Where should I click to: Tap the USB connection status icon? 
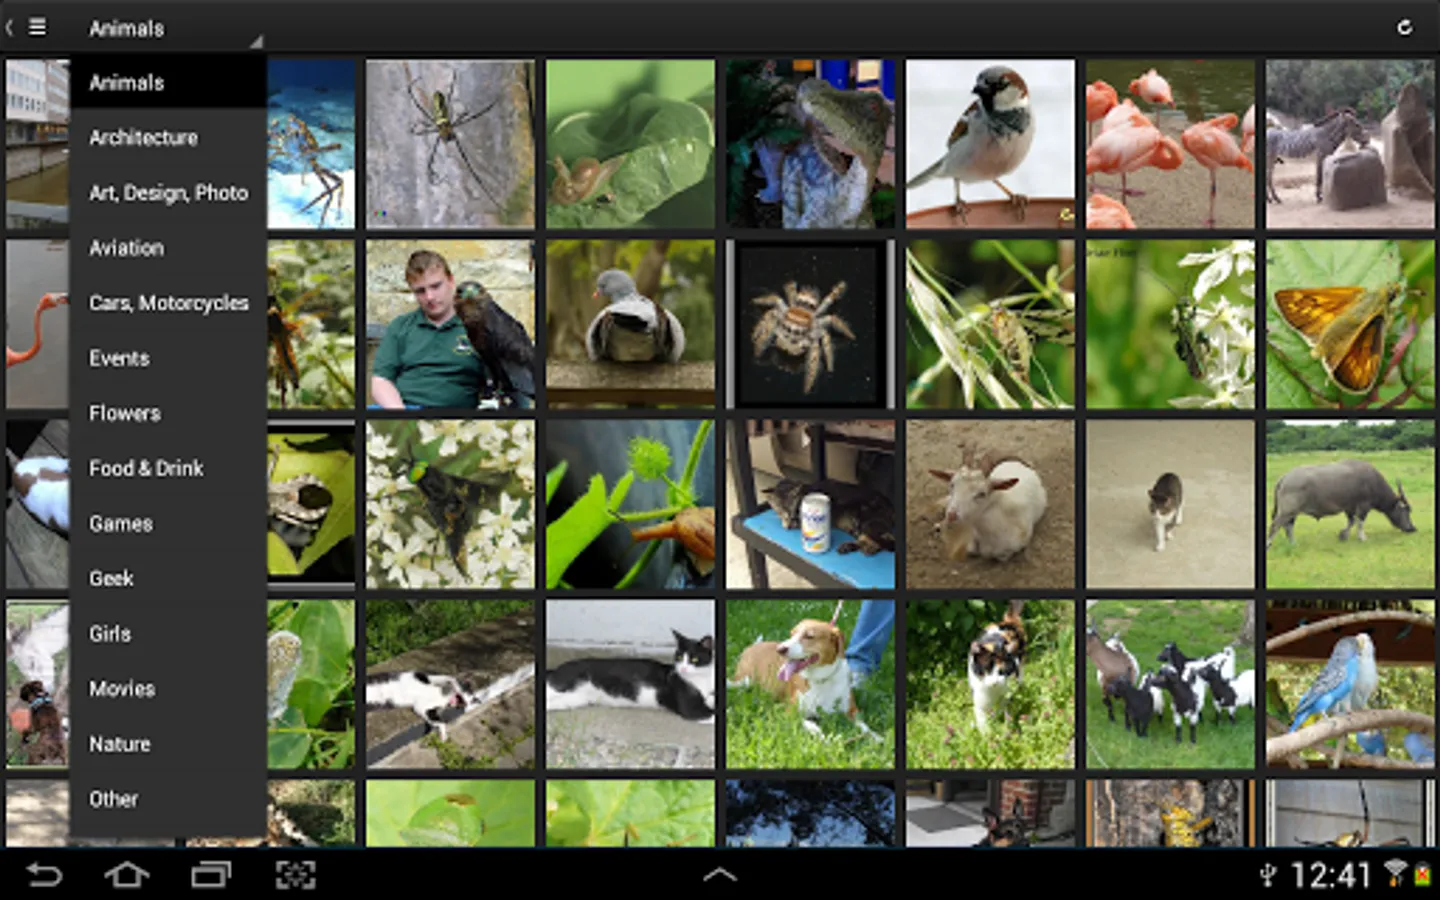pos(1267,876)
